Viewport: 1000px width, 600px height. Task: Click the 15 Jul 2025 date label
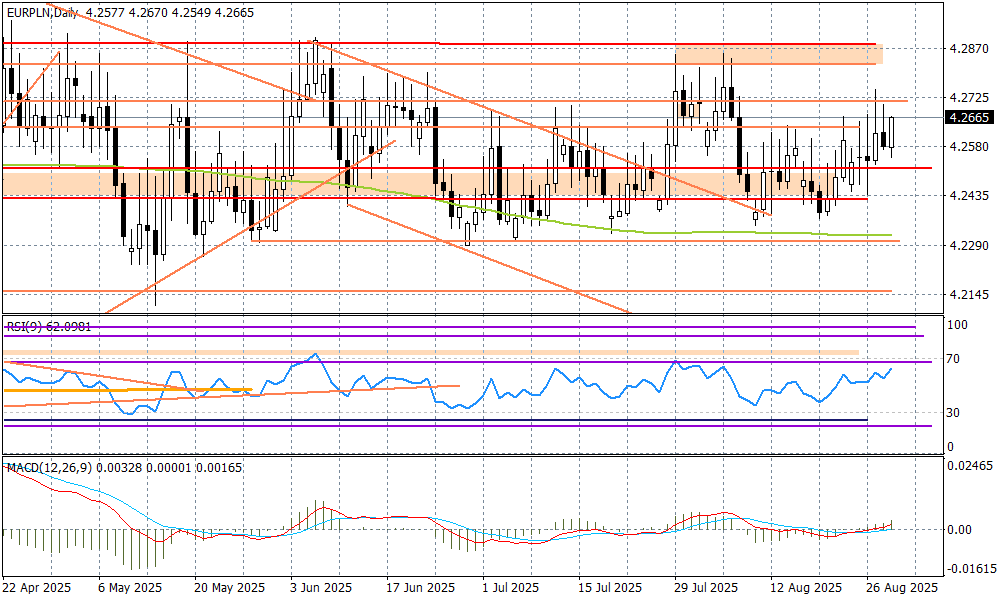click(610, 587)
